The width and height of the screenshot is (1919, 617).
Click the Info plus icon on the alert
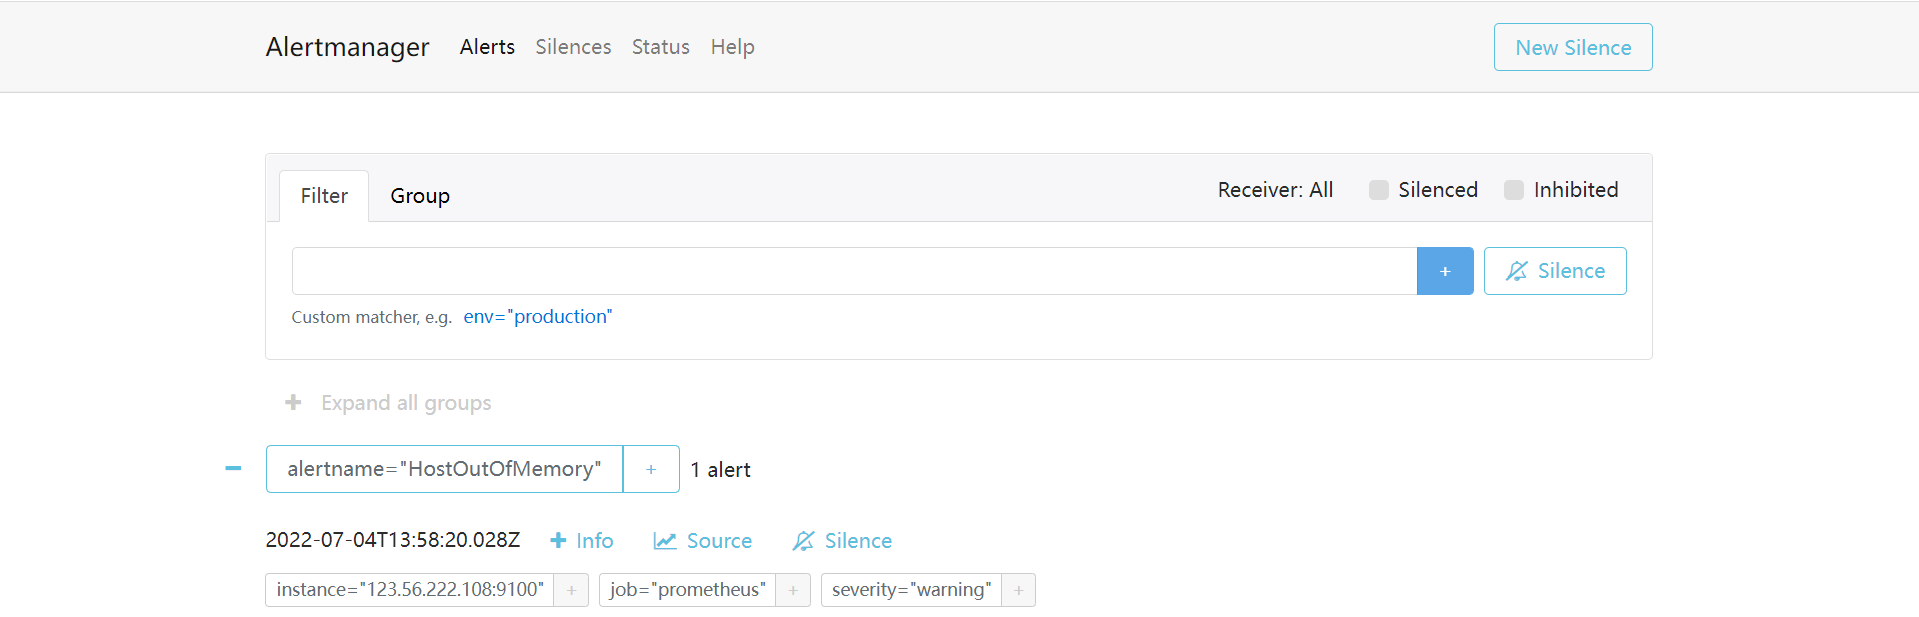click(558, 540)
